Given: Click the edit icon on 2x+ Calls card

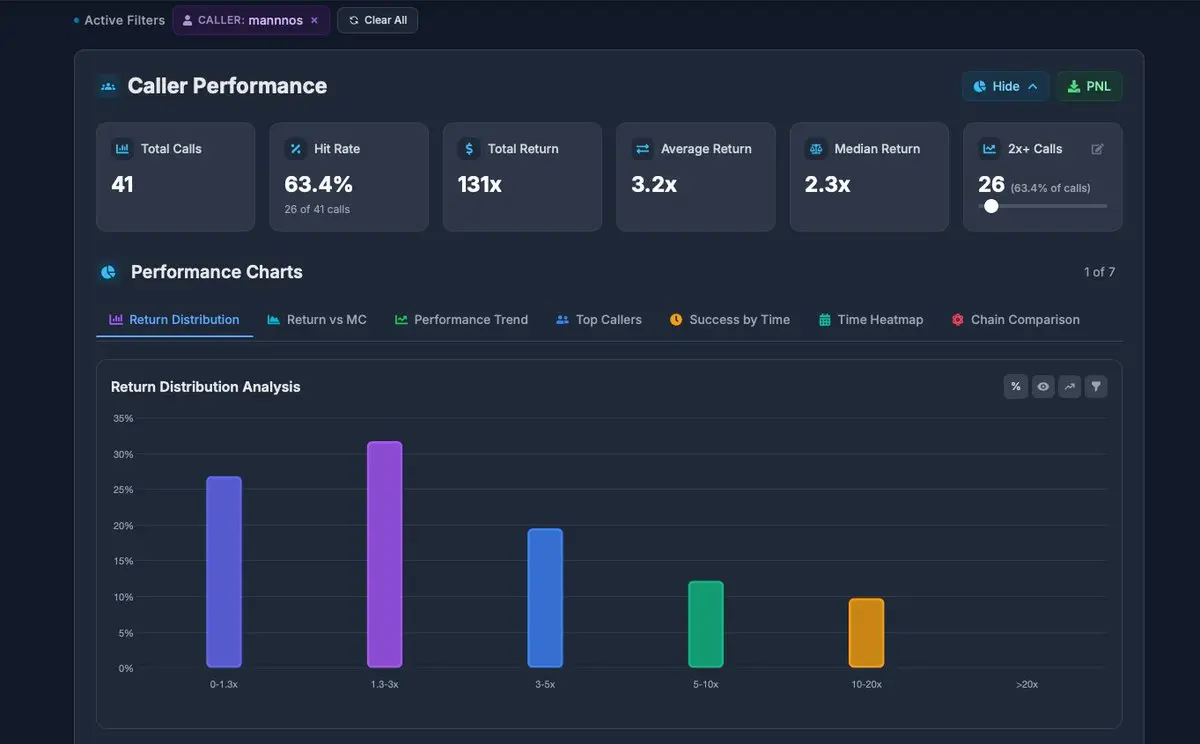Looking at the screenshot, I should click(x=1097, y=149).
